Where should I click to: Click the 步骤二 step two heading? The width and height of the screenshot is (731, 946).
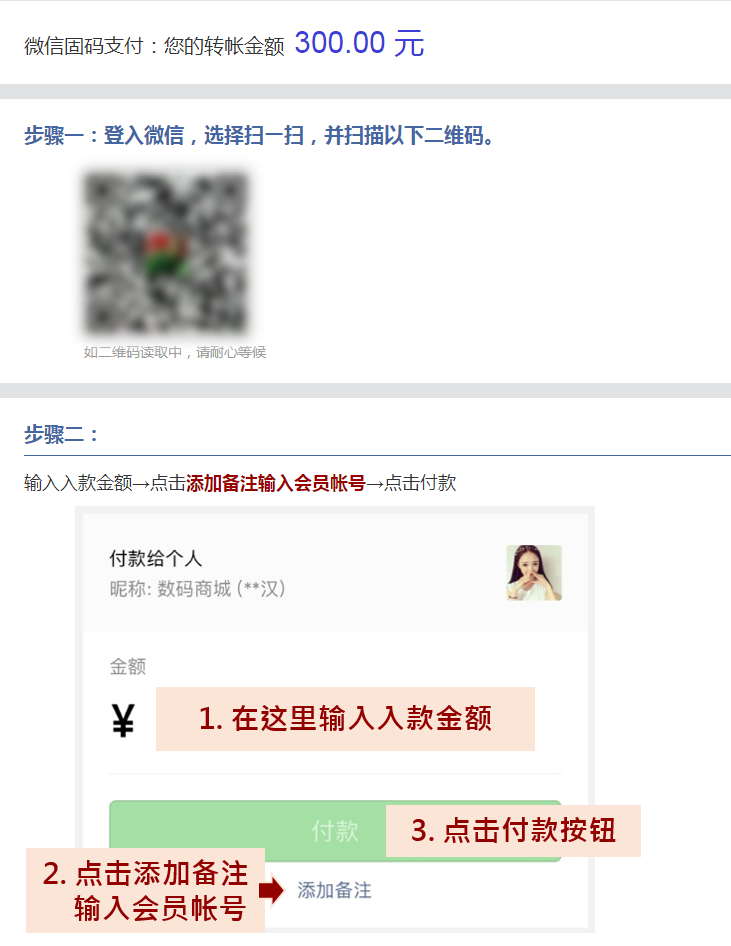61,434
